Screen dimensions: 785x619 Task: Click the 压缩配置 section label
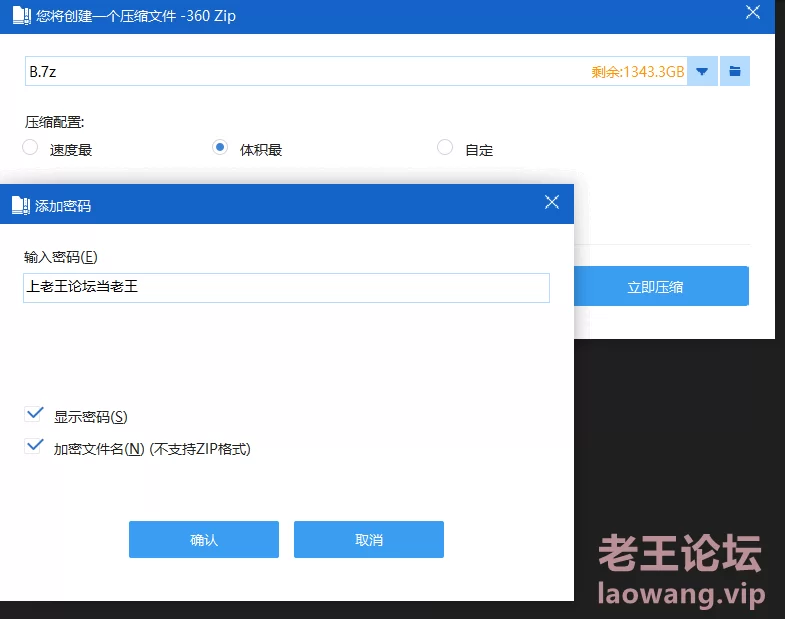click(54, 122)
